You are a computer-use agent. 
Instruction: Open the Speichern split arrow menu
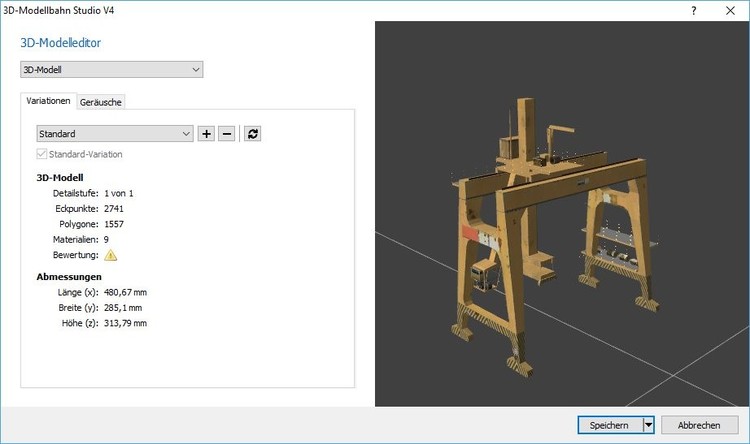point(649,425)
